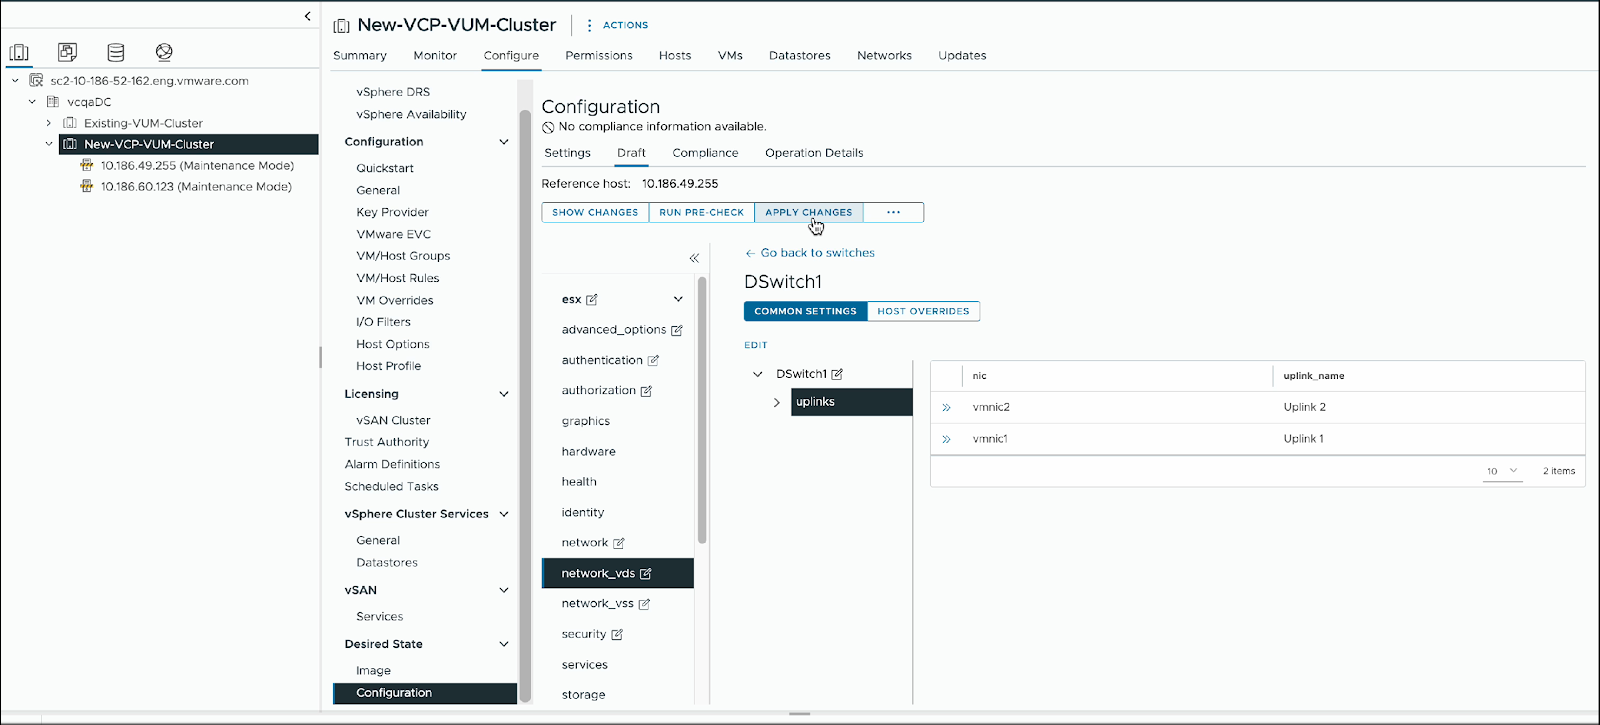
Task: Switch to the Settings sub-tab
Action: 568,153
